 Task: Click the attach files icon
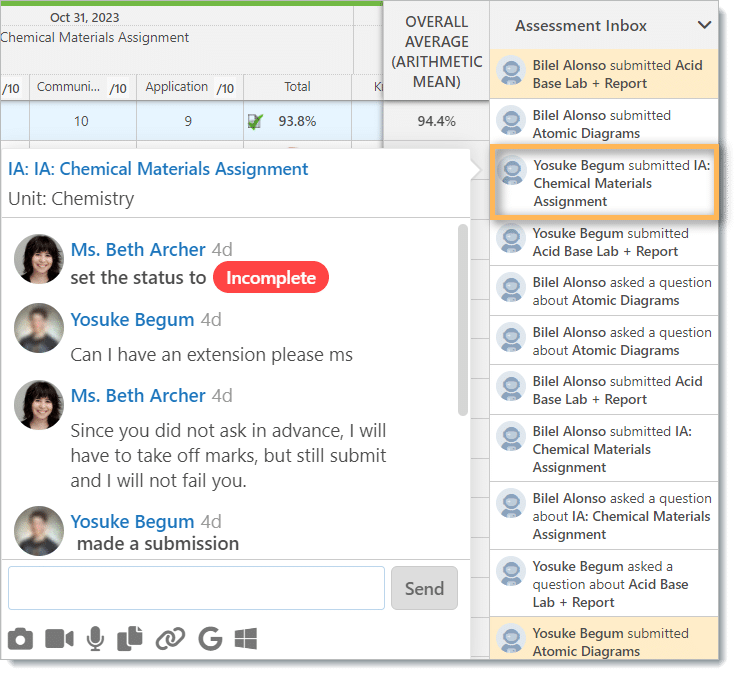[x=131, y=638]
